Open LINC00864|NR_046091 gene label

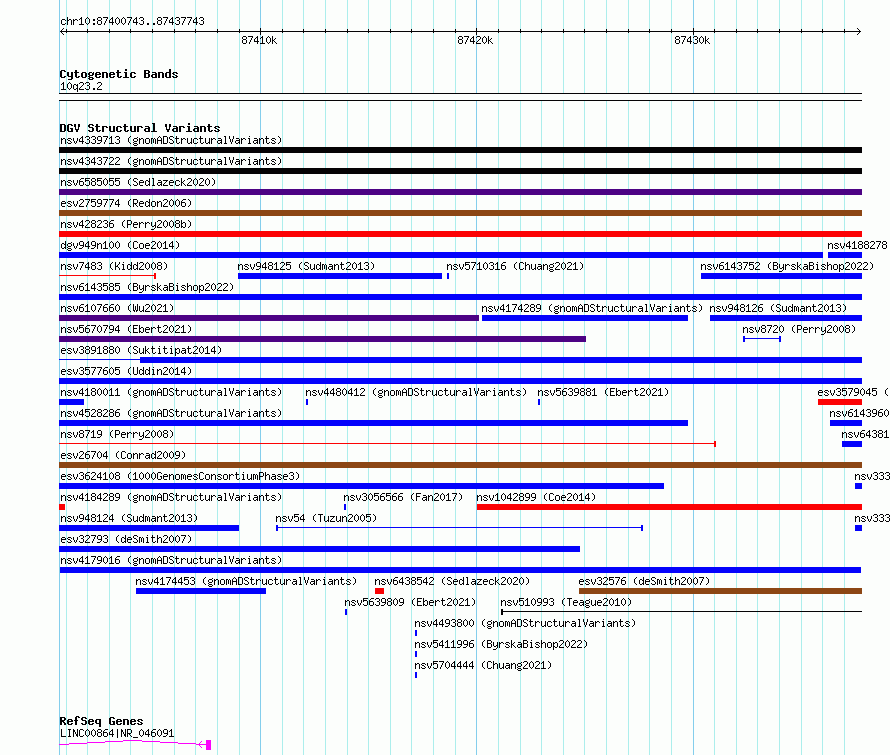[117, 733]
